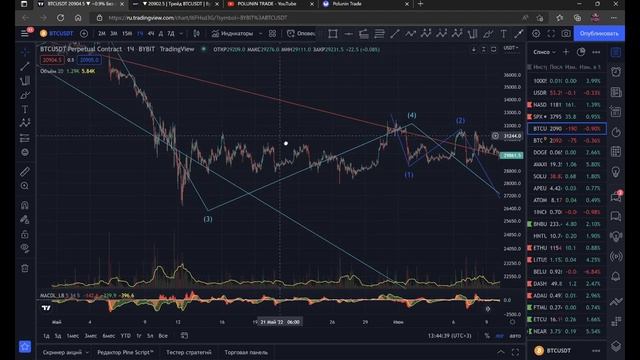Select the 7-day timeframe
This screenshot has height=360, width=640.
[171, 33]
